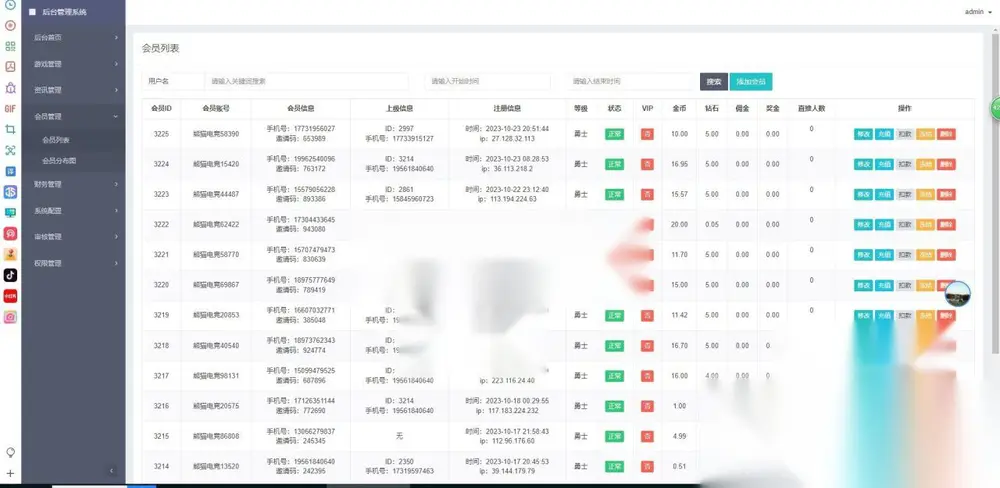Screen dimensions: 1000x488
Task: Click the 搜索 search button
Action: pyautogui.click(x=714, y=82)
